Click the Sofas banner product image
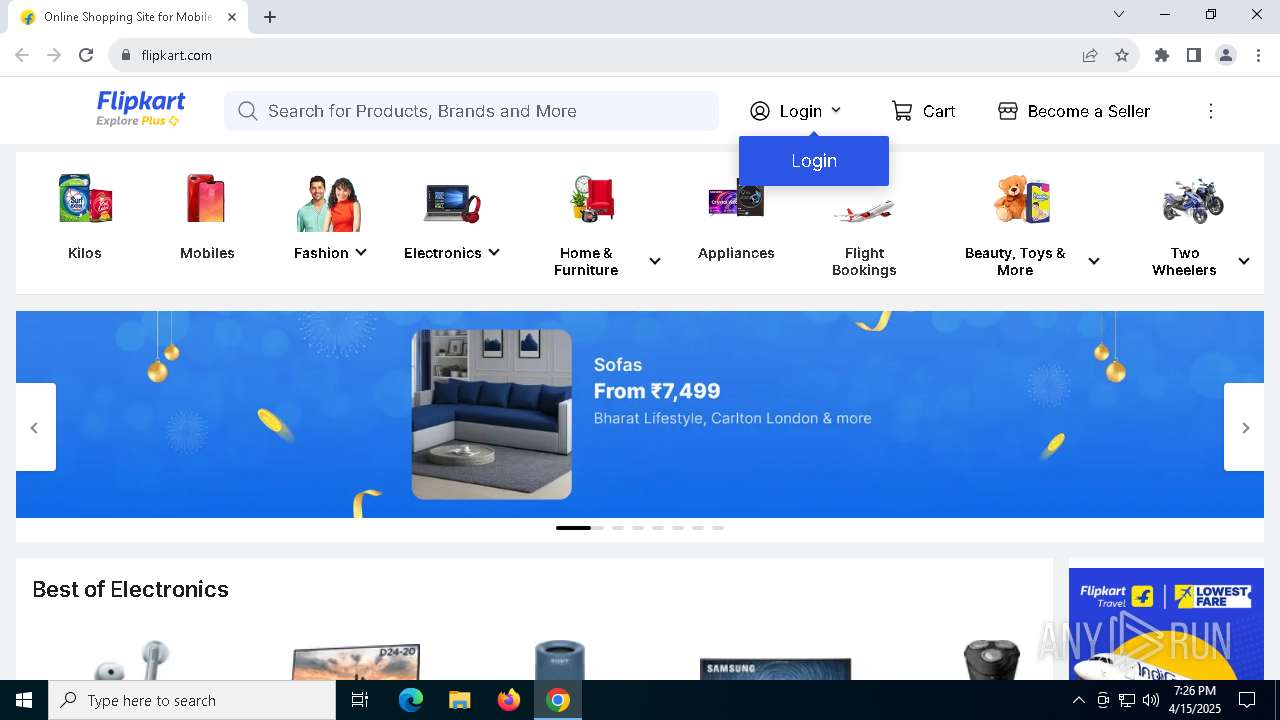Viewport: 1280px width, 720px height. coord(492,414)
